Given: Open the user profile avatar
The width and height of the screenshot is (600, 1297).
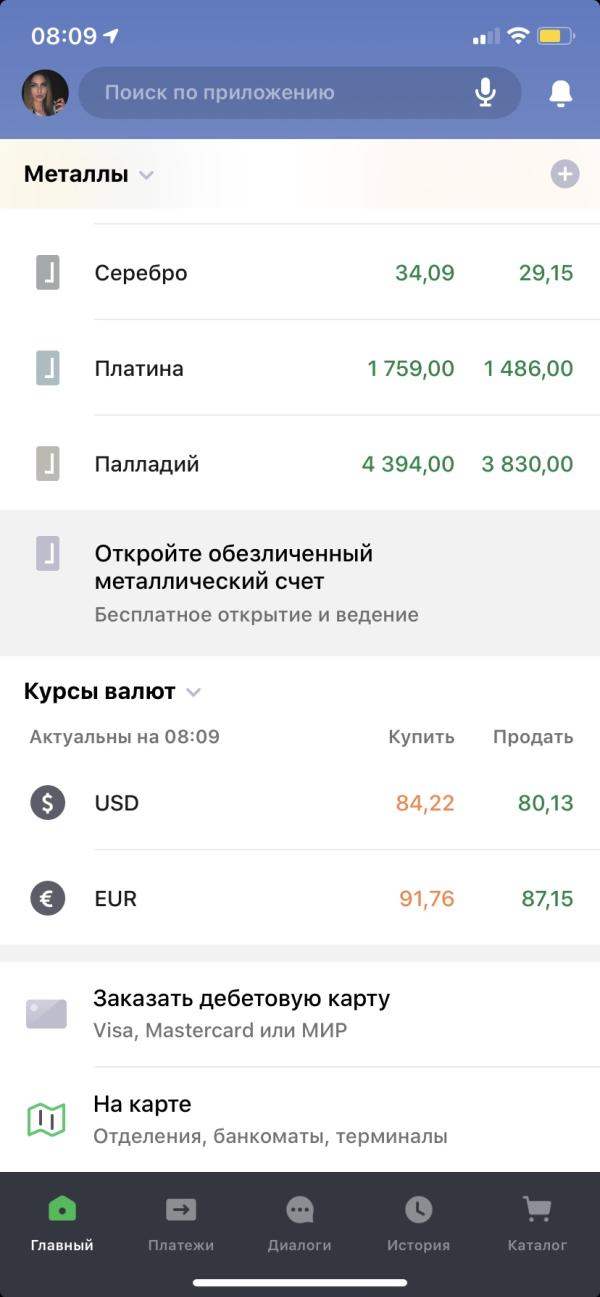Looking at the screenshot, I should pyautogui.click(x=45, y=93).
